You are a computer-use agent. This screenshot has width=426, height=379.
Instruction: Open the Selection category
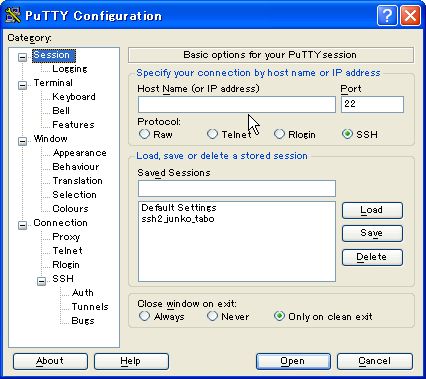click(74, 195)
